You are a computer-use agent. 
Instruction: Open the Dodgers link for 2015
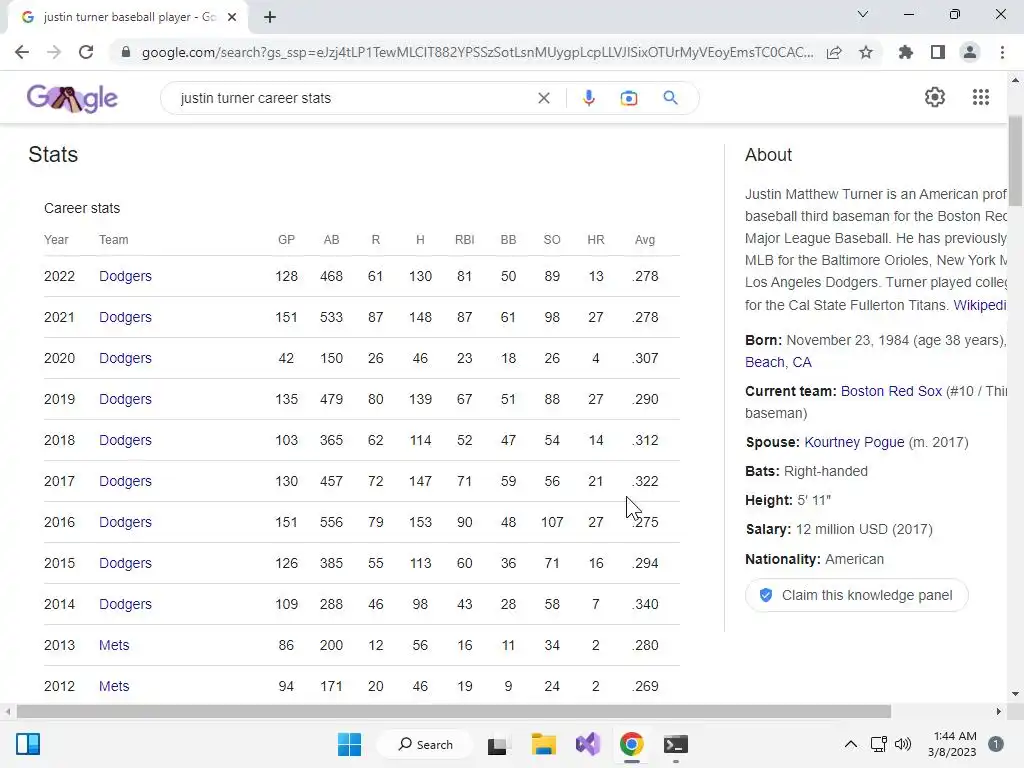click(125, 563)
